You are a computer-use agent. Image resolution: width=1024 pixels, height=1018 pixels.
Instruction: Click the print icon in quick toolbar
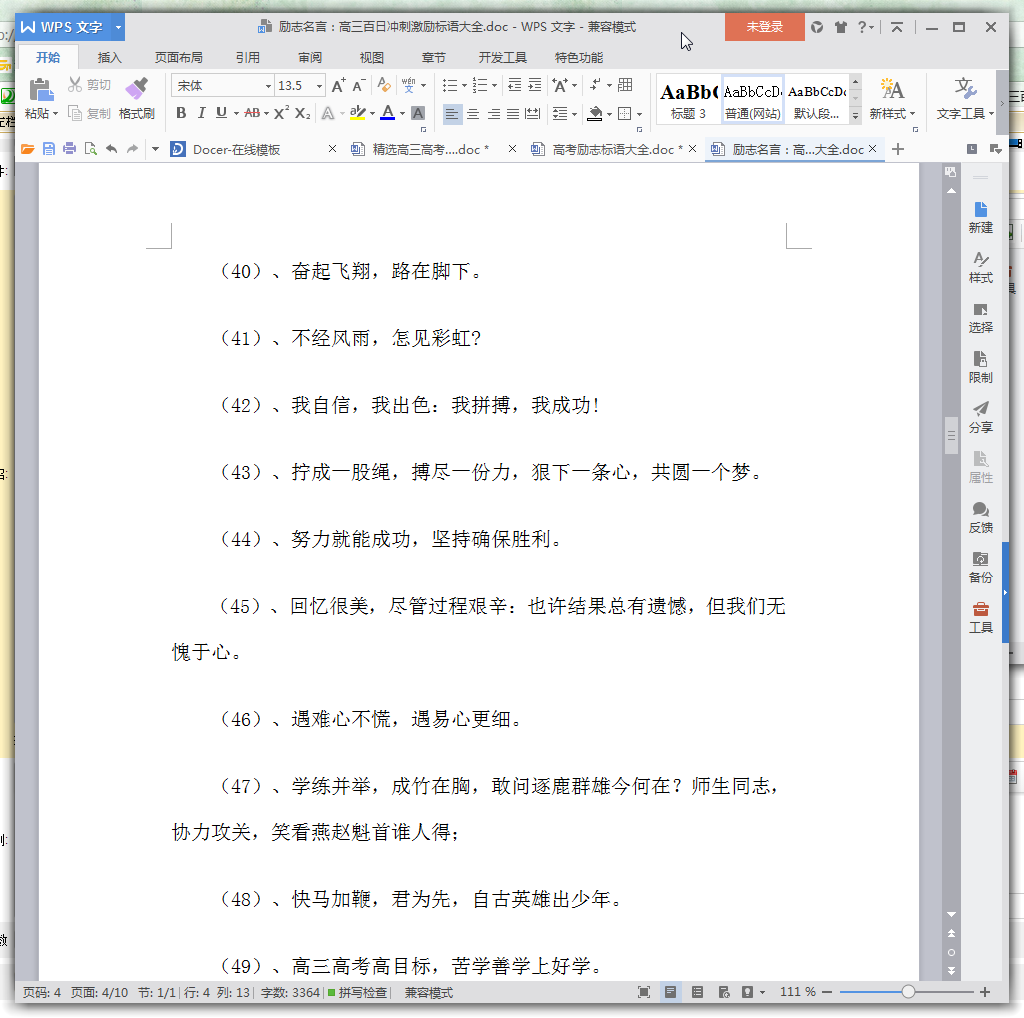[x=69, y=149]
